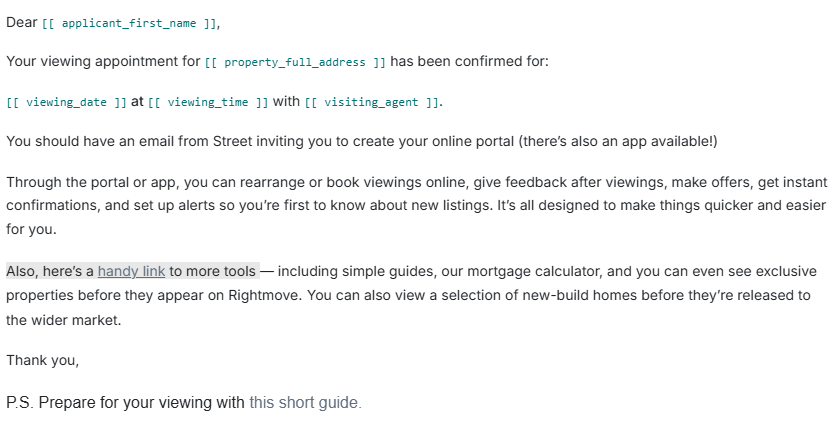This screenshot has height=437, width=837.
Task: Place cursor after 'Dear' greeting word
Action: click(38, 22)
